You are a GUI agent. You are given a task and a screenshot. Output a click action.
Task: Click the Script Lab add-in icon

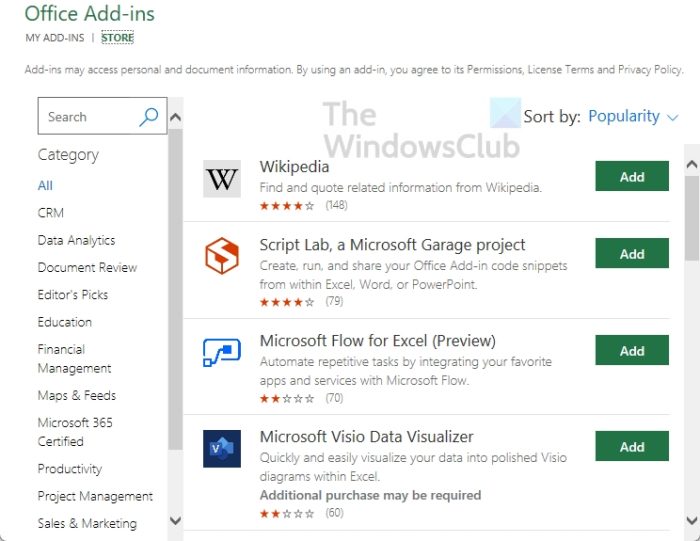tap(222, 256)
